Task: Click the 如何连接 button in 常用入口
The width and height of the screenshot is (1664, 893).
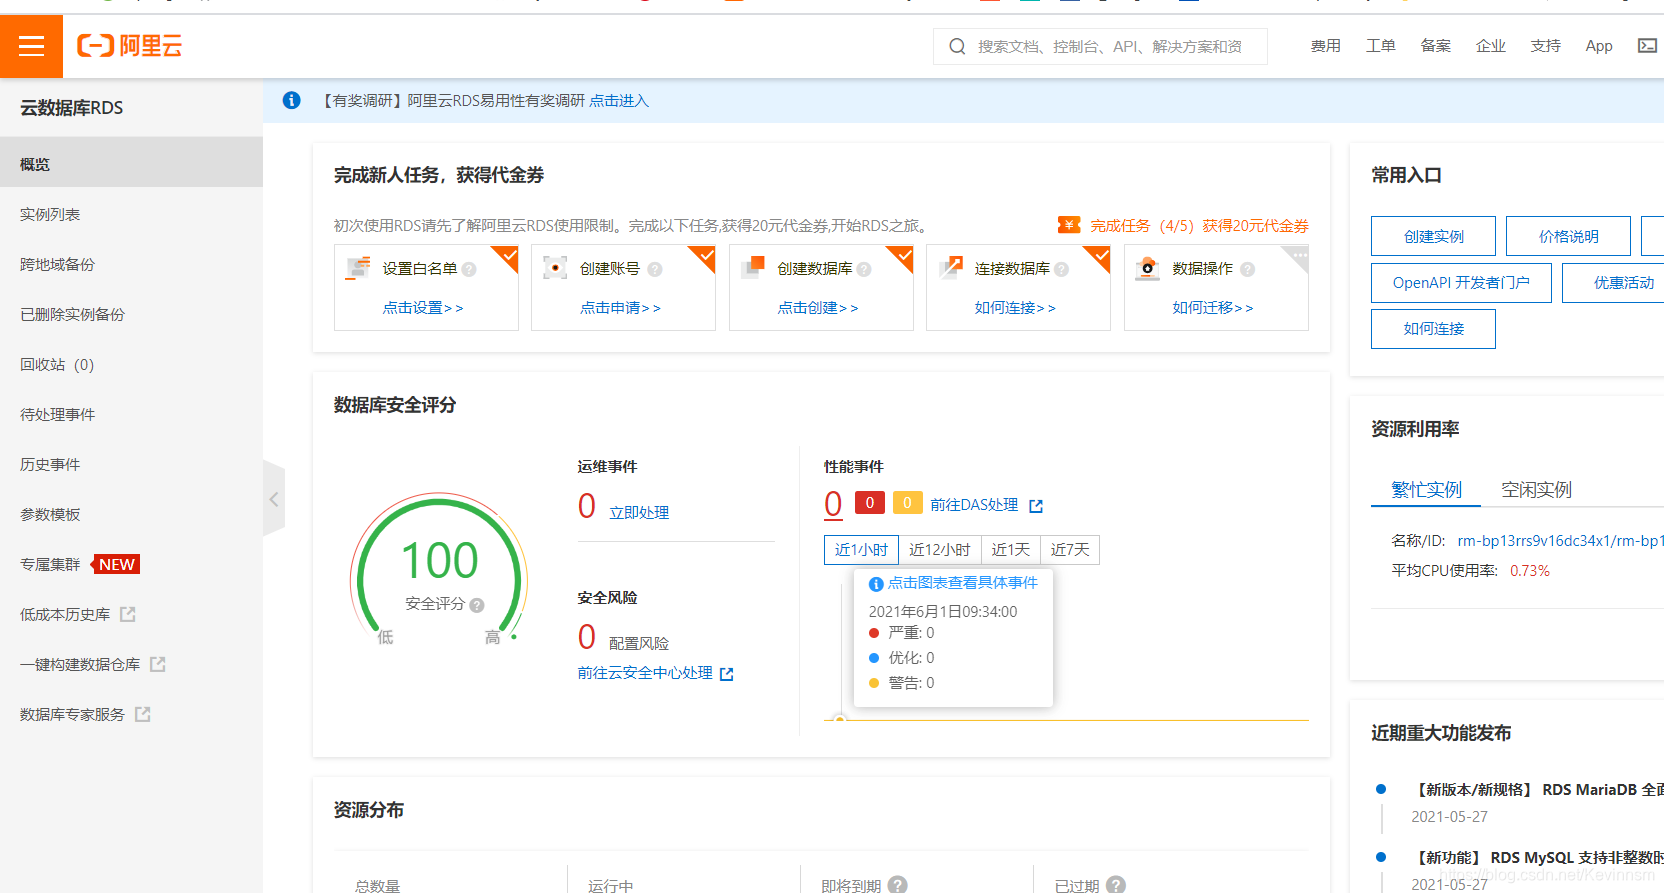Action: (x=1433, y=329)
